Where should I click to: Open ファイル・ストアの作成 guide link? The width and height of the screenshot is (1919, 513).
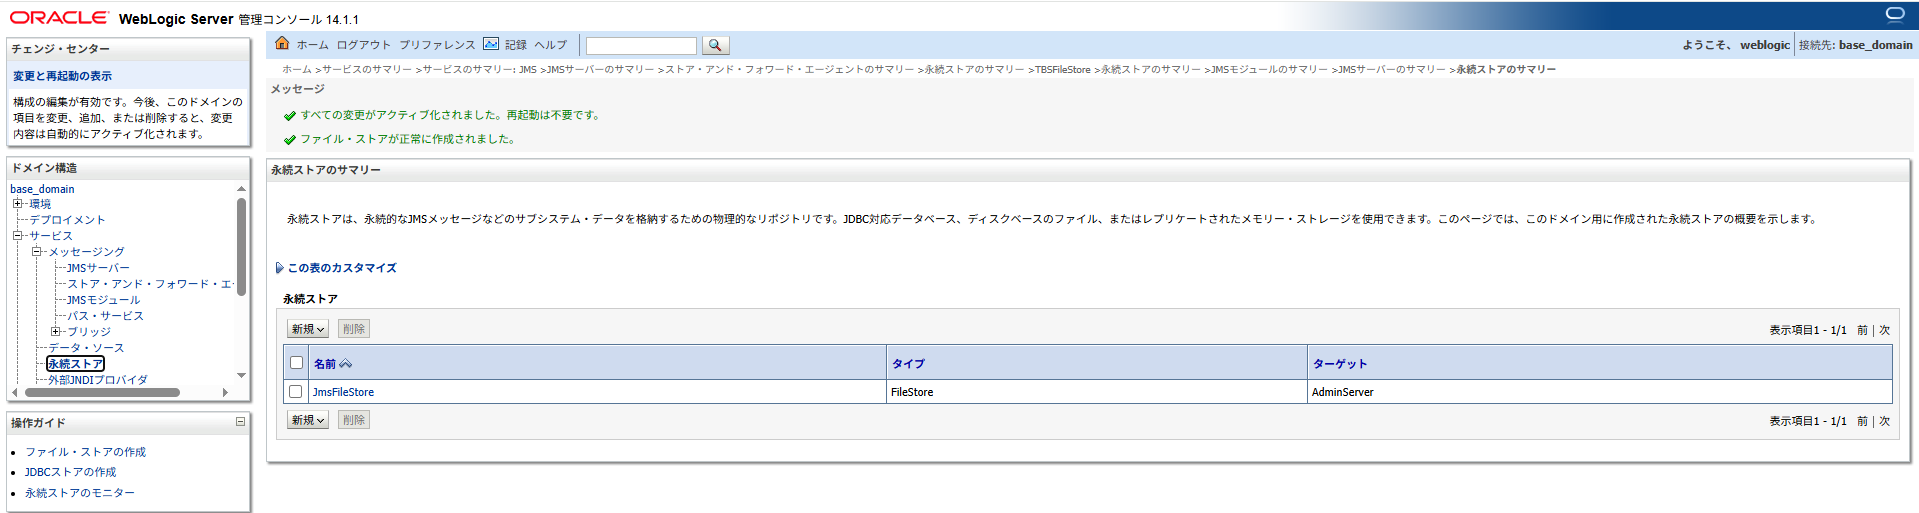pos(85,452)
